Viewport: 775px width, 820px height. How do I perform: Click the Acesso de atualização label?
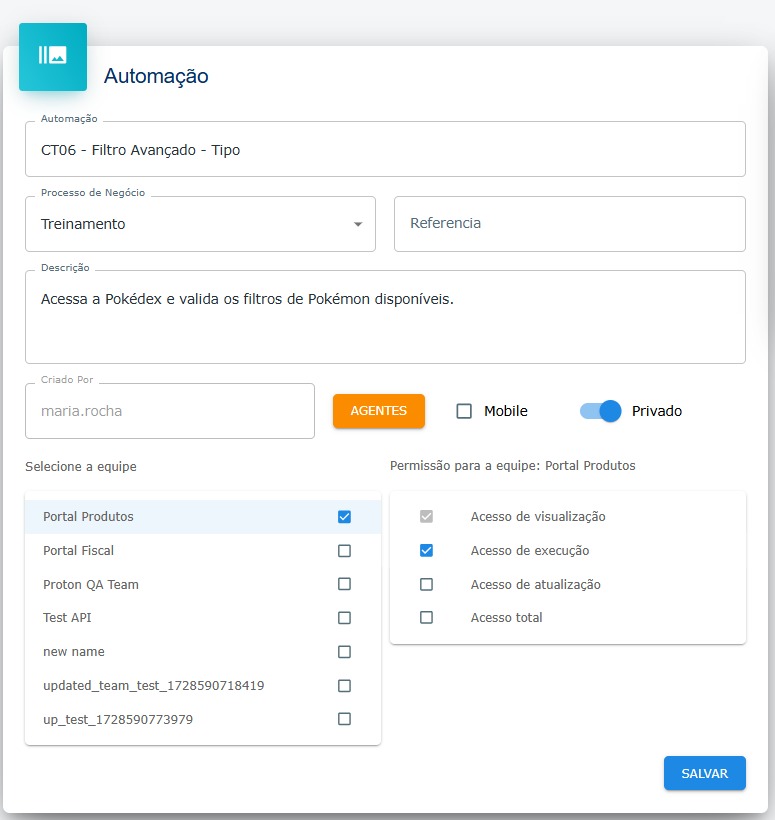(535, 584)
